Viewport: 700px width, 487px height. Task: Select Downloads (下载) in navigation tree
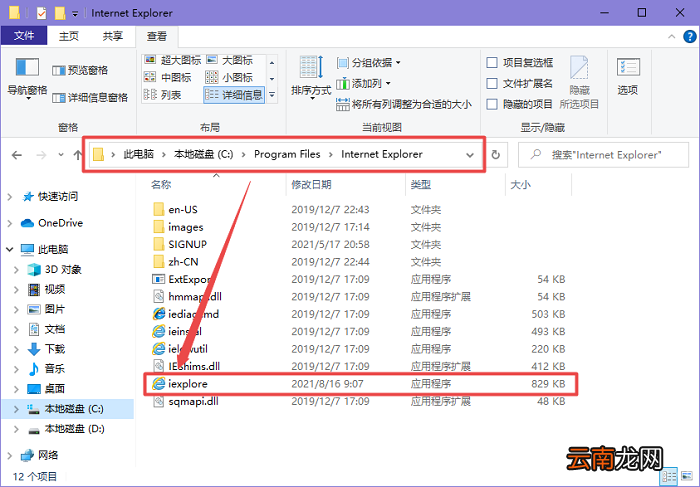pyautogui.click(x=55, y=349)
